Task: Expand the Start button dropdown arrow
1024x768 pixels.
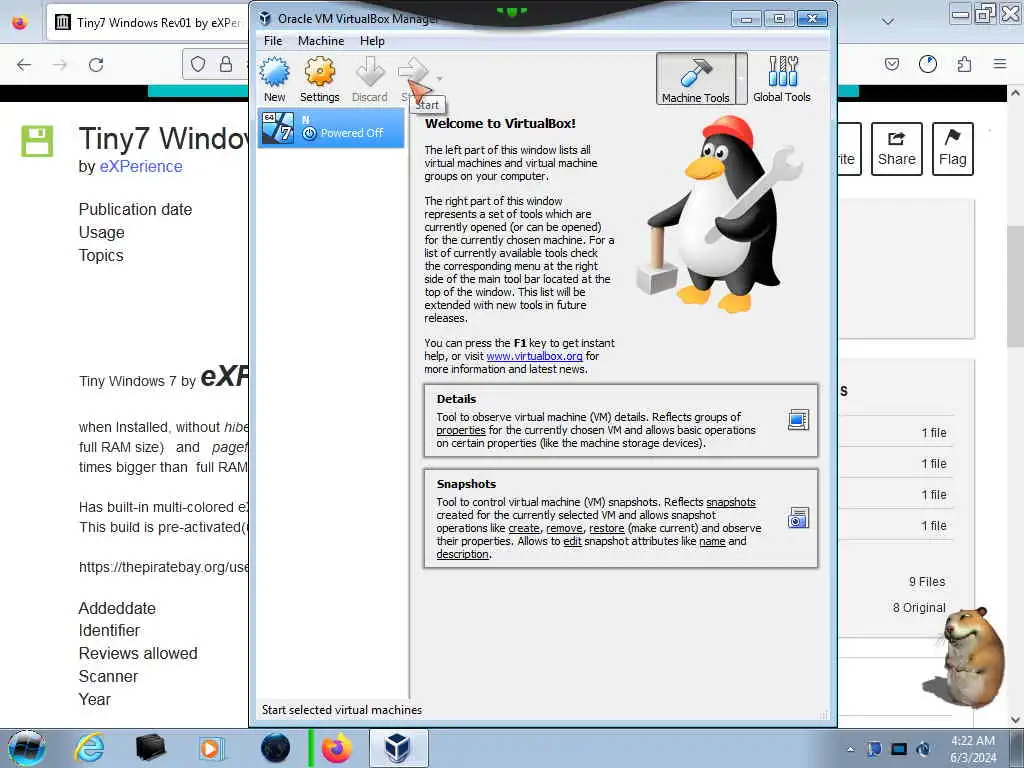Action: 440,78
